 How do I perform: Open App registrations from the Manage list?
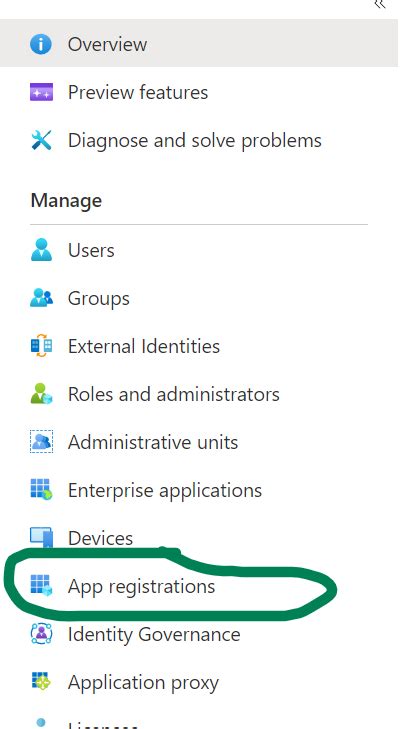[141, 586]
